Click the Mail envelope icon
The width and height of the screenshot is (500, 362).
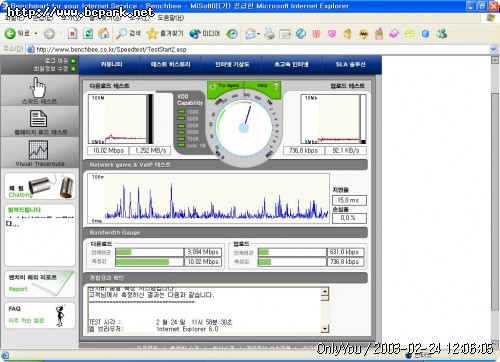point(250,34)
